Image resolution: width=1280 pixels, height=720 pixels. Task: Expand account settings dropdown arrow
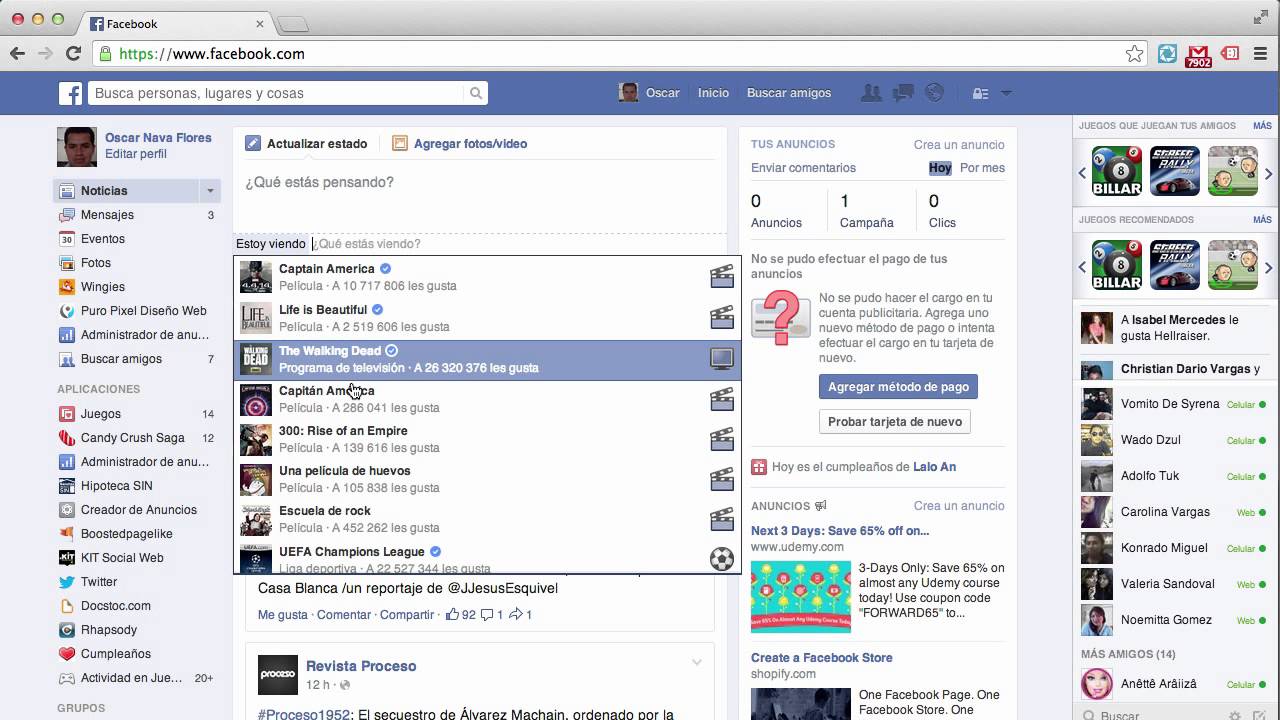(x=1006, y=93)
